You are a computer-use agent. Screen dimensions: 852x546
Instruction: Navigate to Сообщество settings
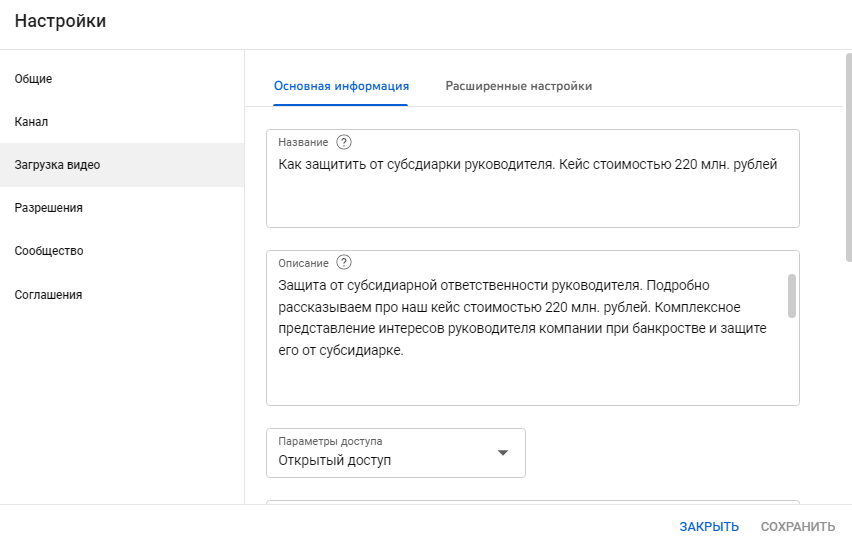click(49, 251)
